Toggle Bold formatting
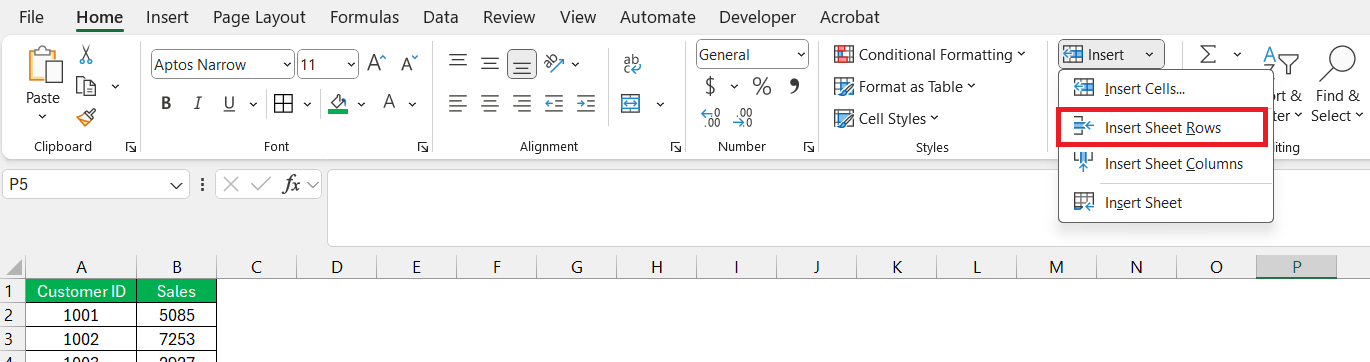Image resolution: width=1370 pixels, height=362 pixels. pos(166,103)
